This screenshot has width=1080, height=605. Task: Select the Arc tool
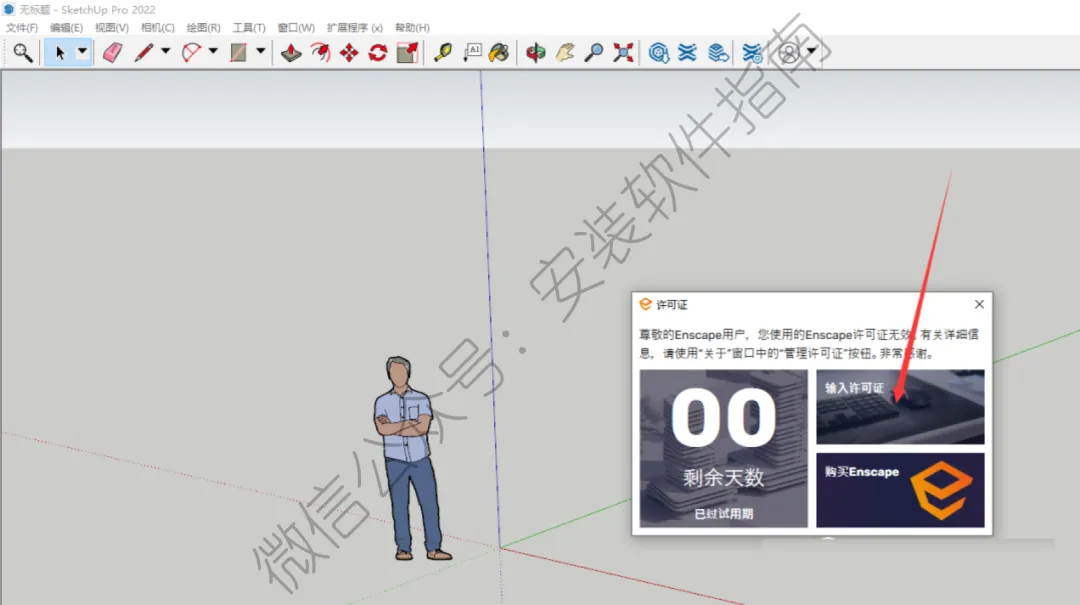191,53
